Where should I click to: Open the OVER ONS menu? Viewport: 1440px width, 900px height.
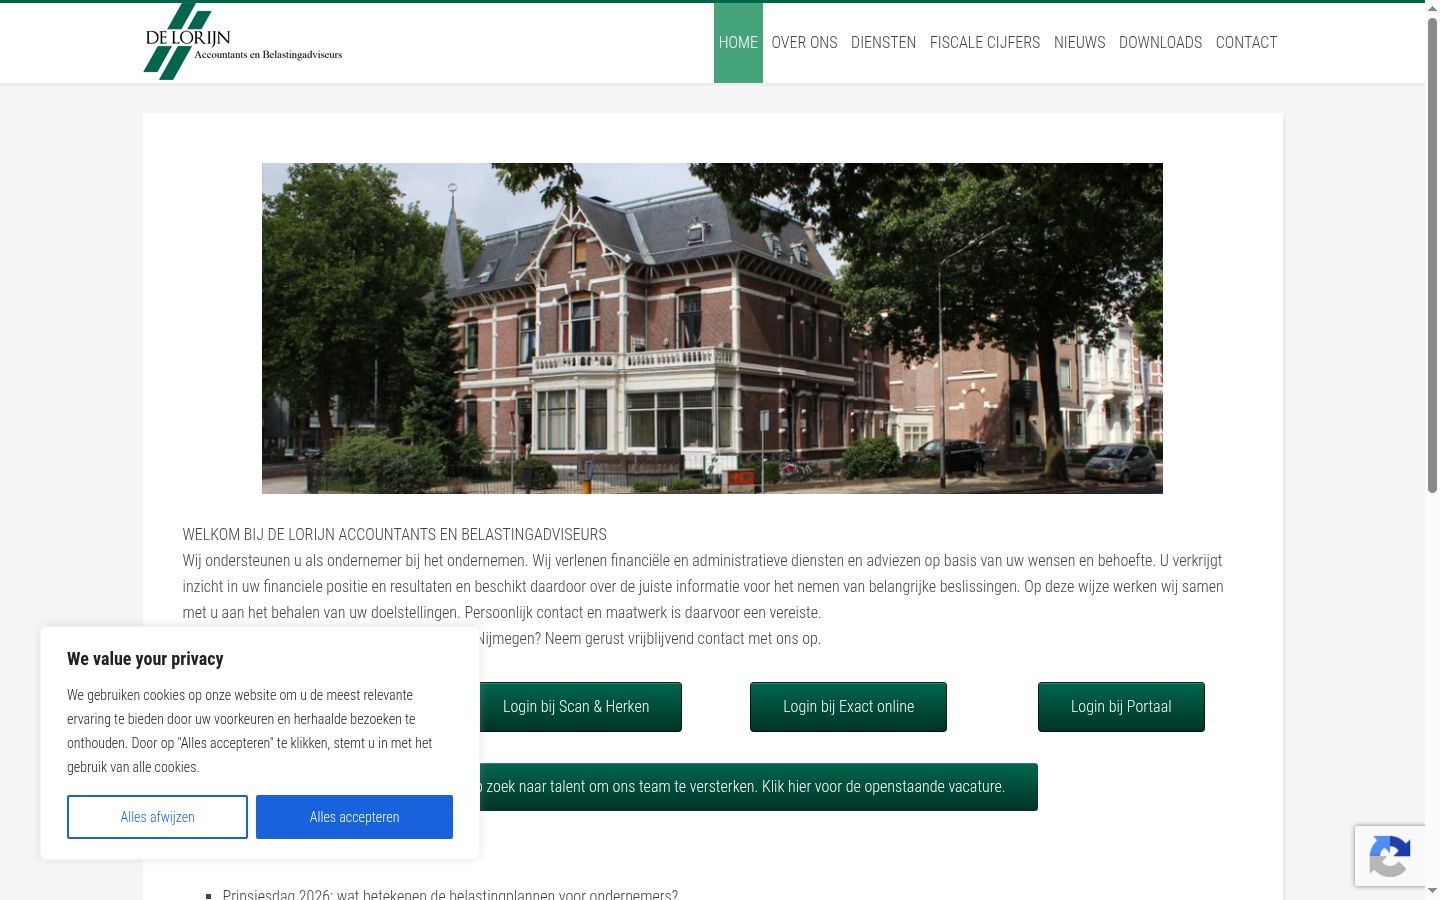[x=804, y=42]
